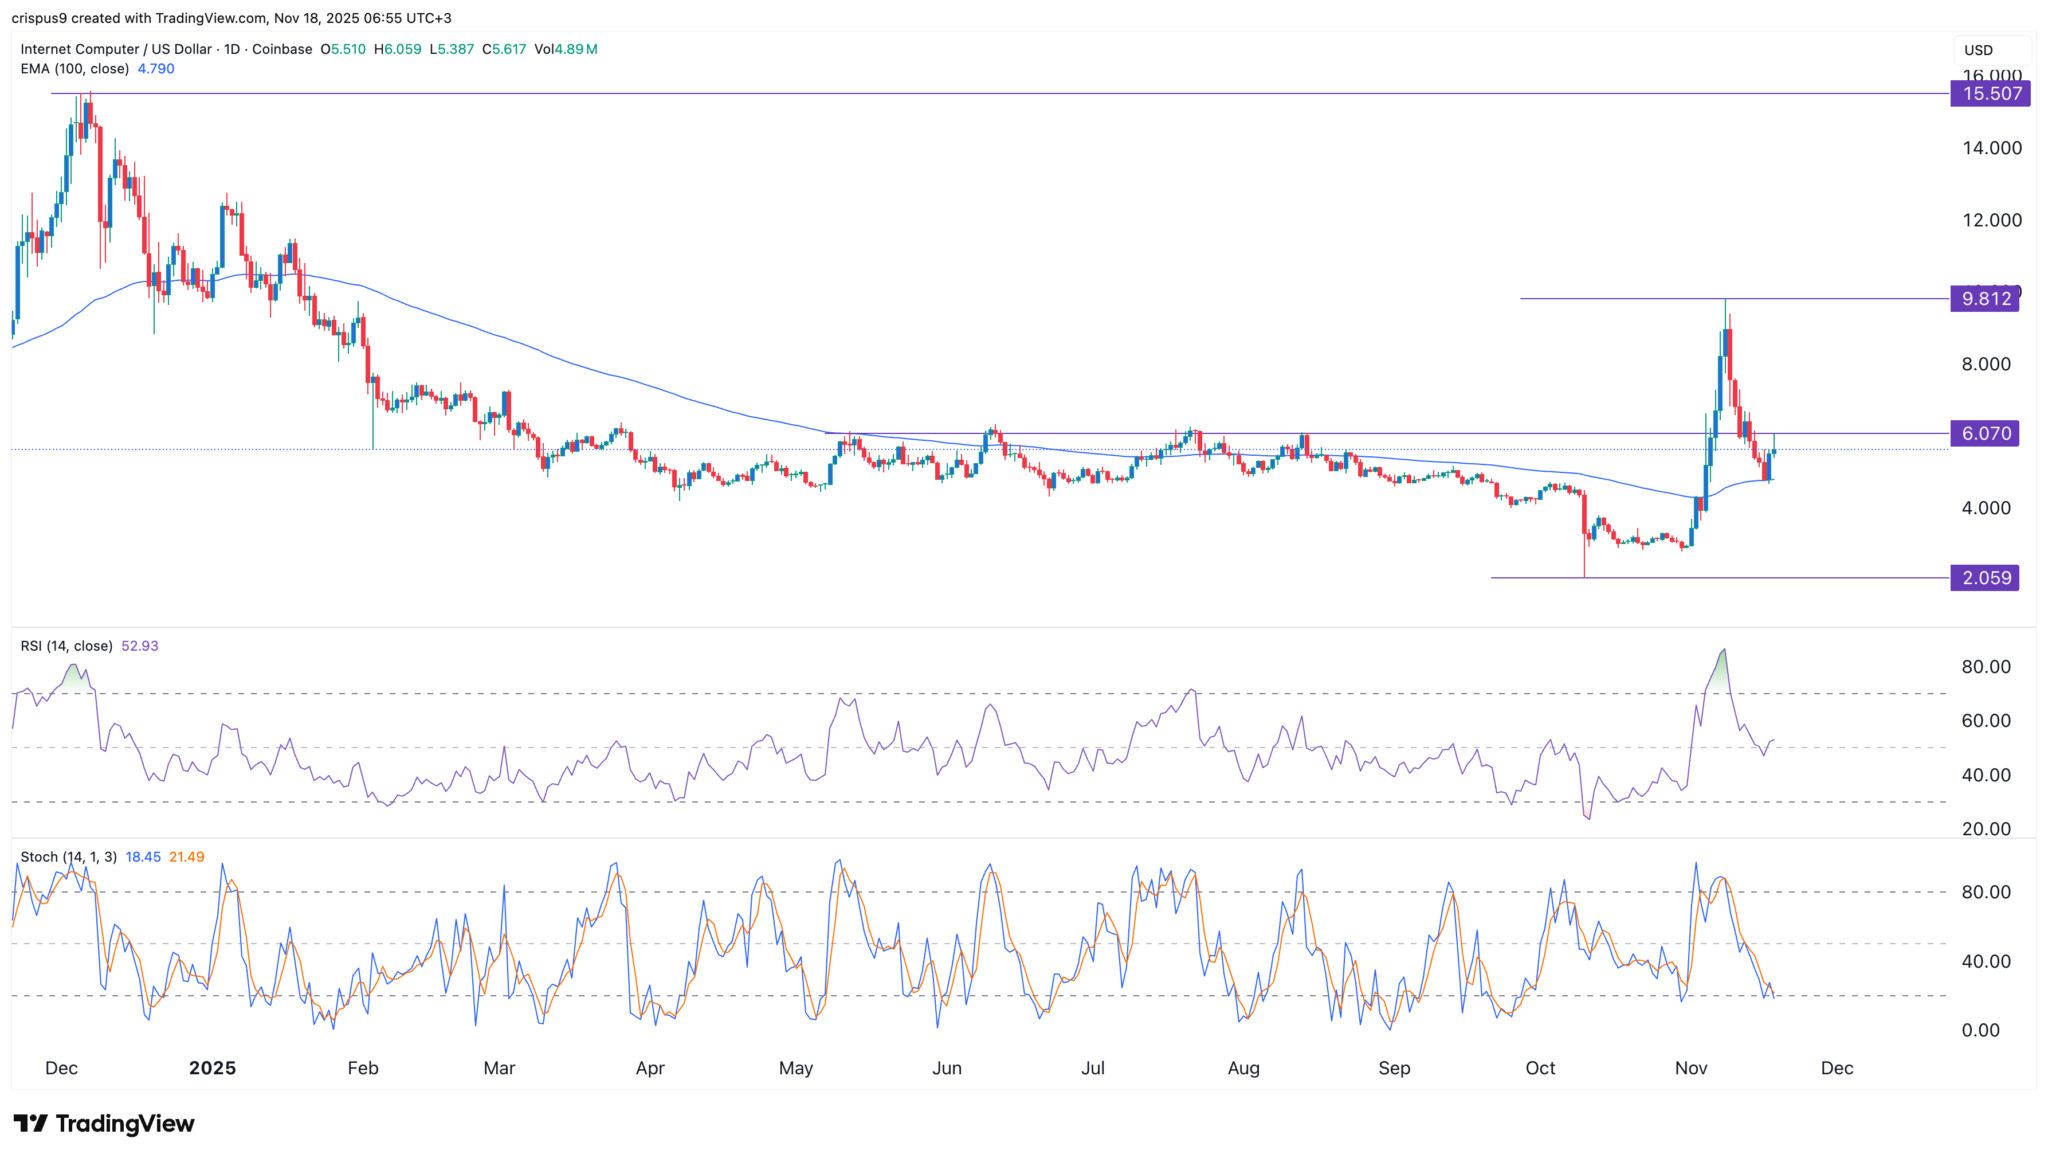Click the crispus9 created with TradingView.com caption

click(x=231, y=18)
